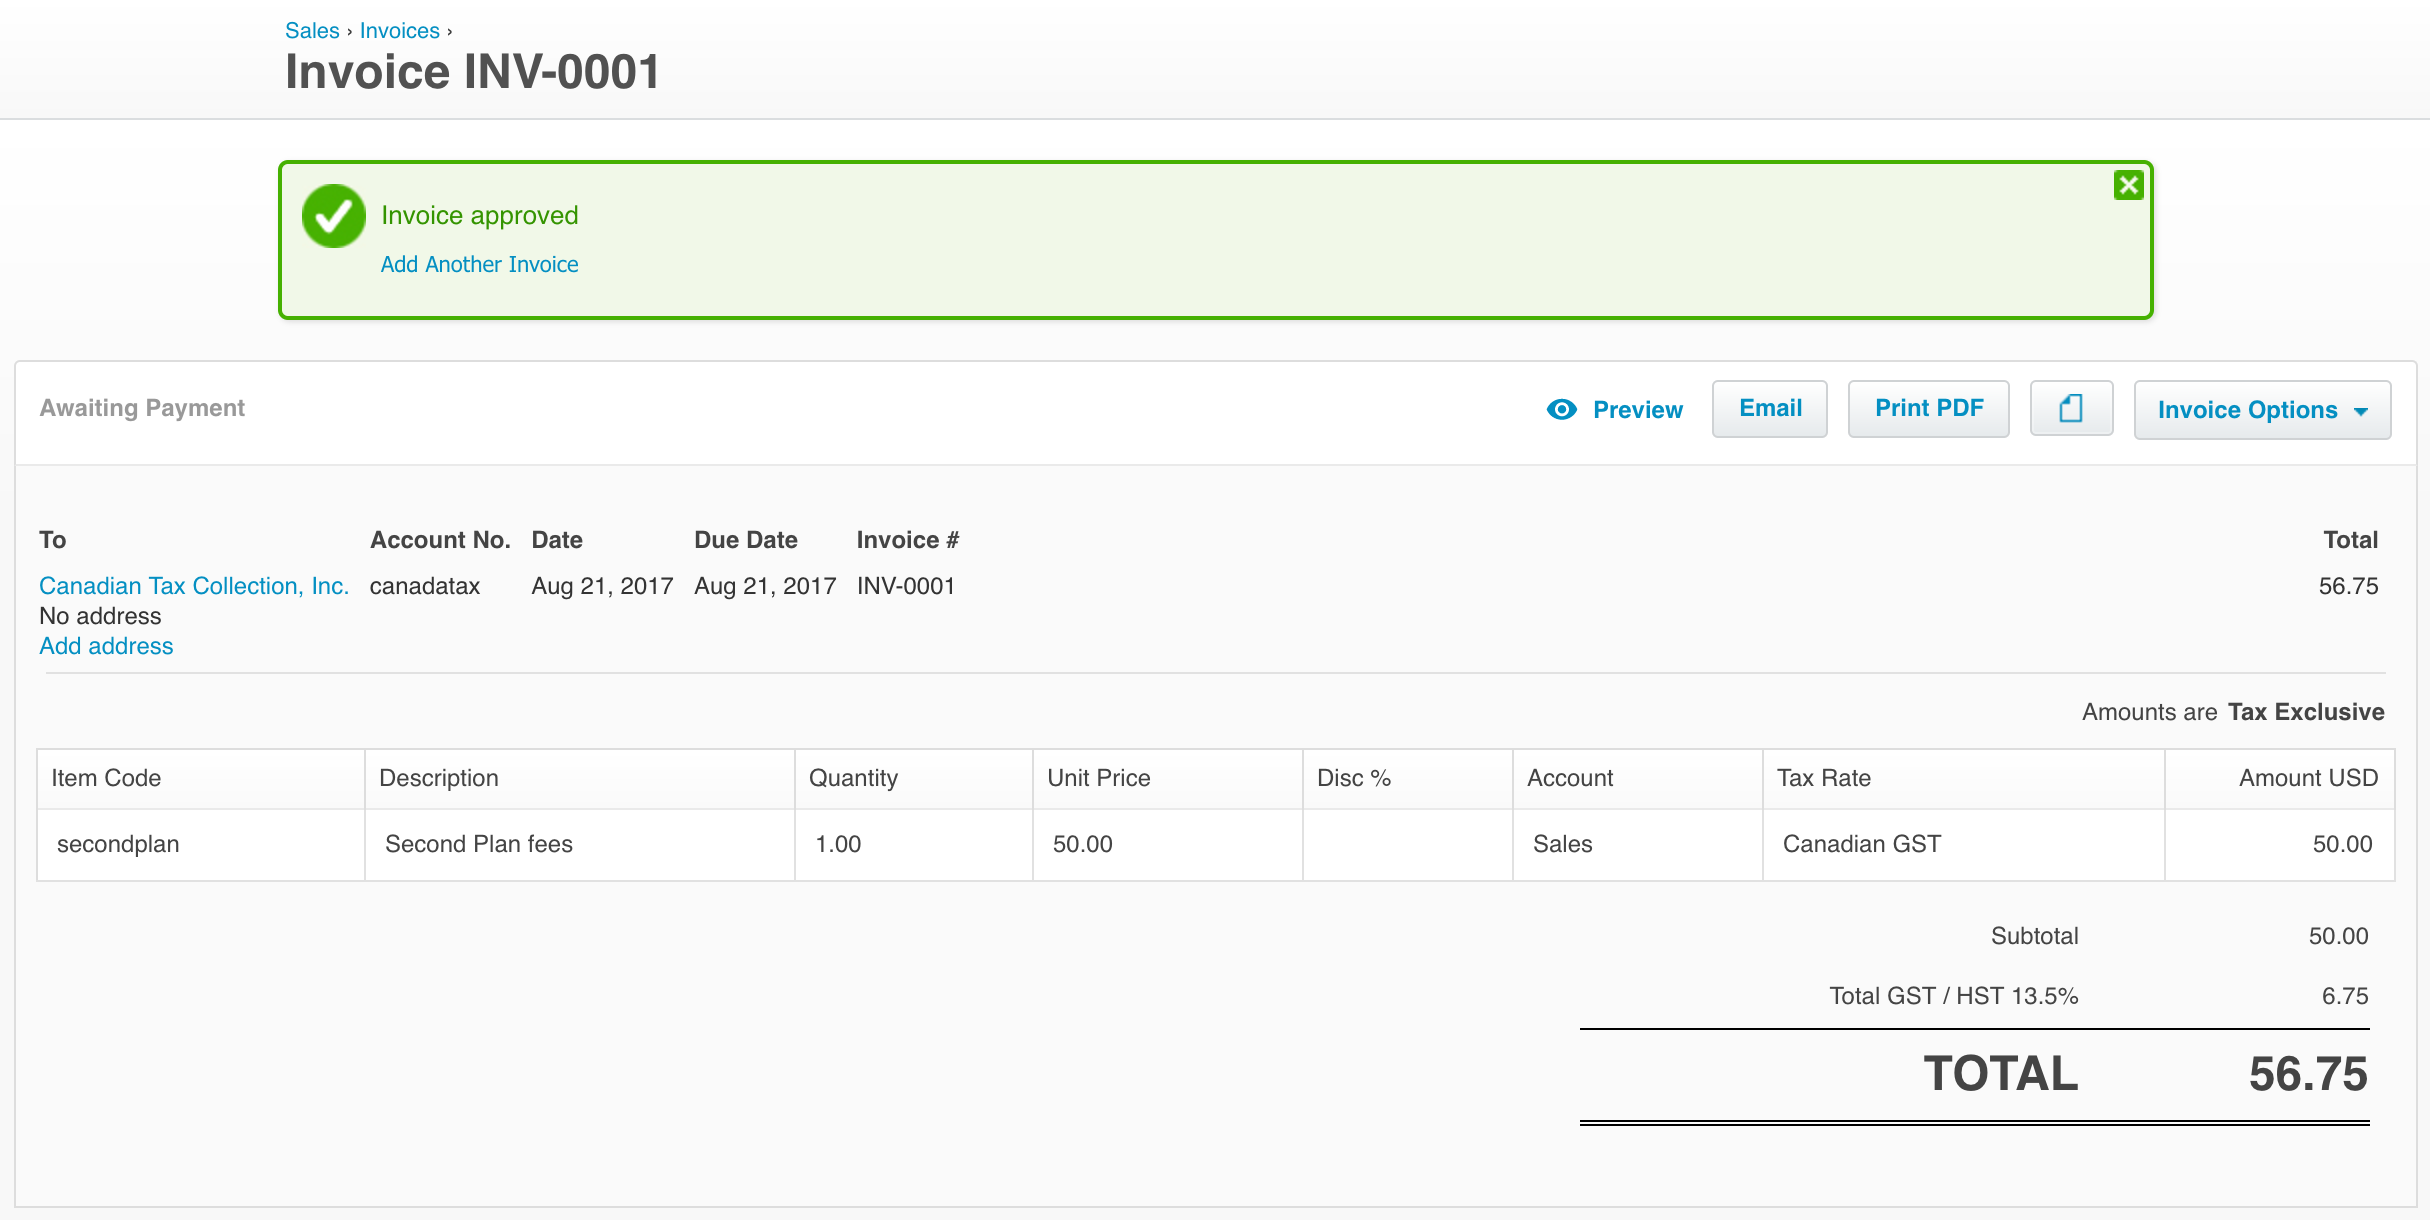Click the TOTAL amount 56.75

(x=2308, y=1073)
